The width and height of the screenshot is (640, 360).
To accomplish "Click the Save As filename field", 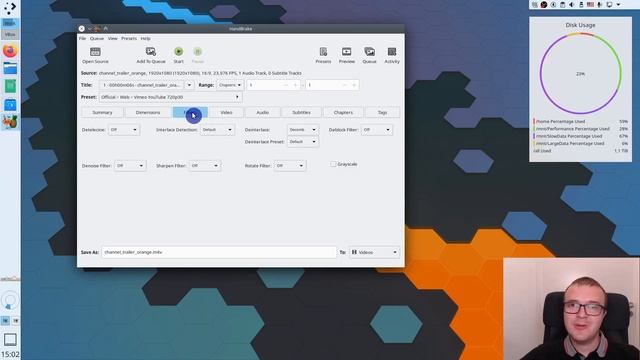I will [x=219, y=252].
